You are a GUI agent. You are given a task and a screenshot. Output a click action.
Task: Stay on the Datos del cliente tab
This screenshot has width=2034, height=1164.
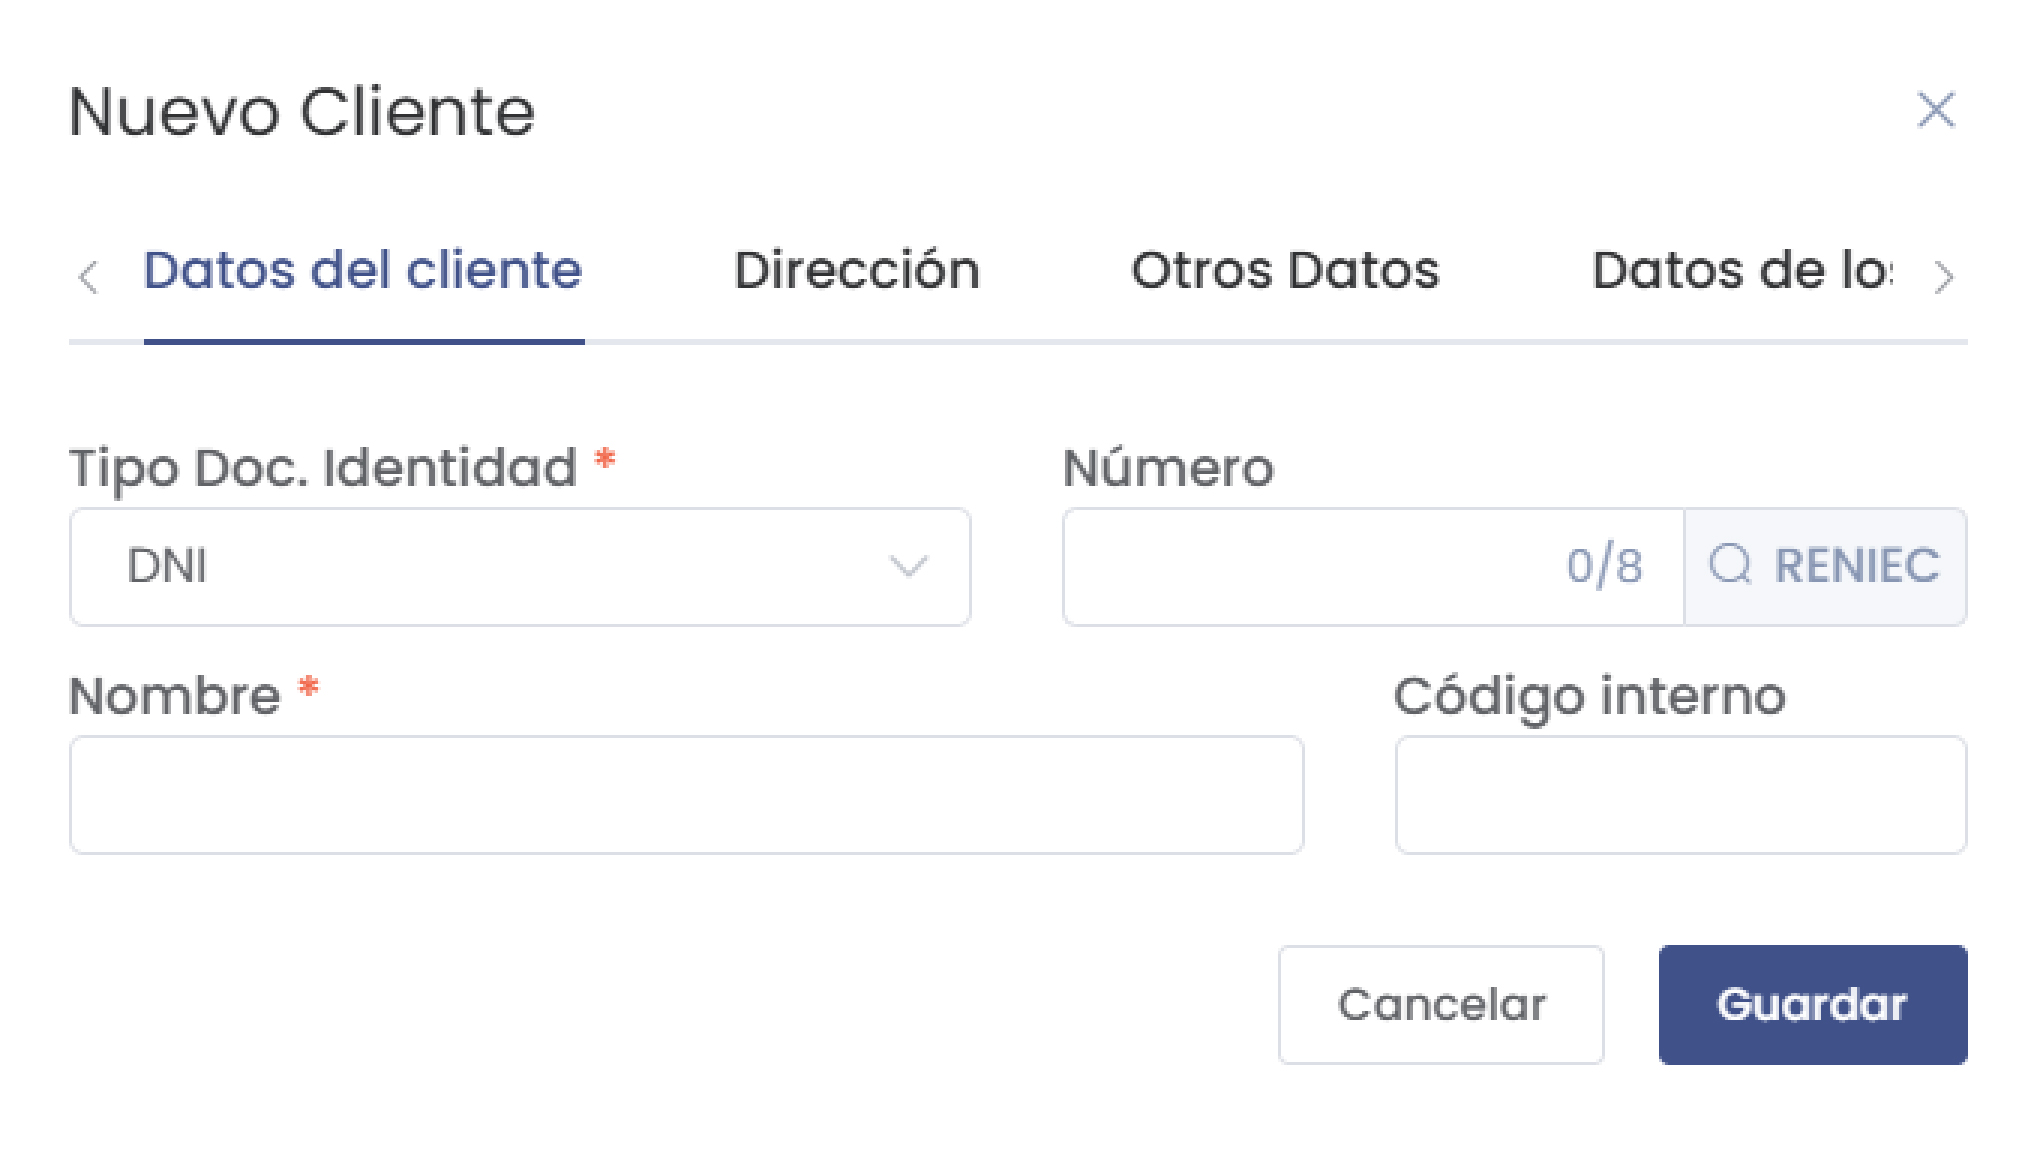(364, 270)
